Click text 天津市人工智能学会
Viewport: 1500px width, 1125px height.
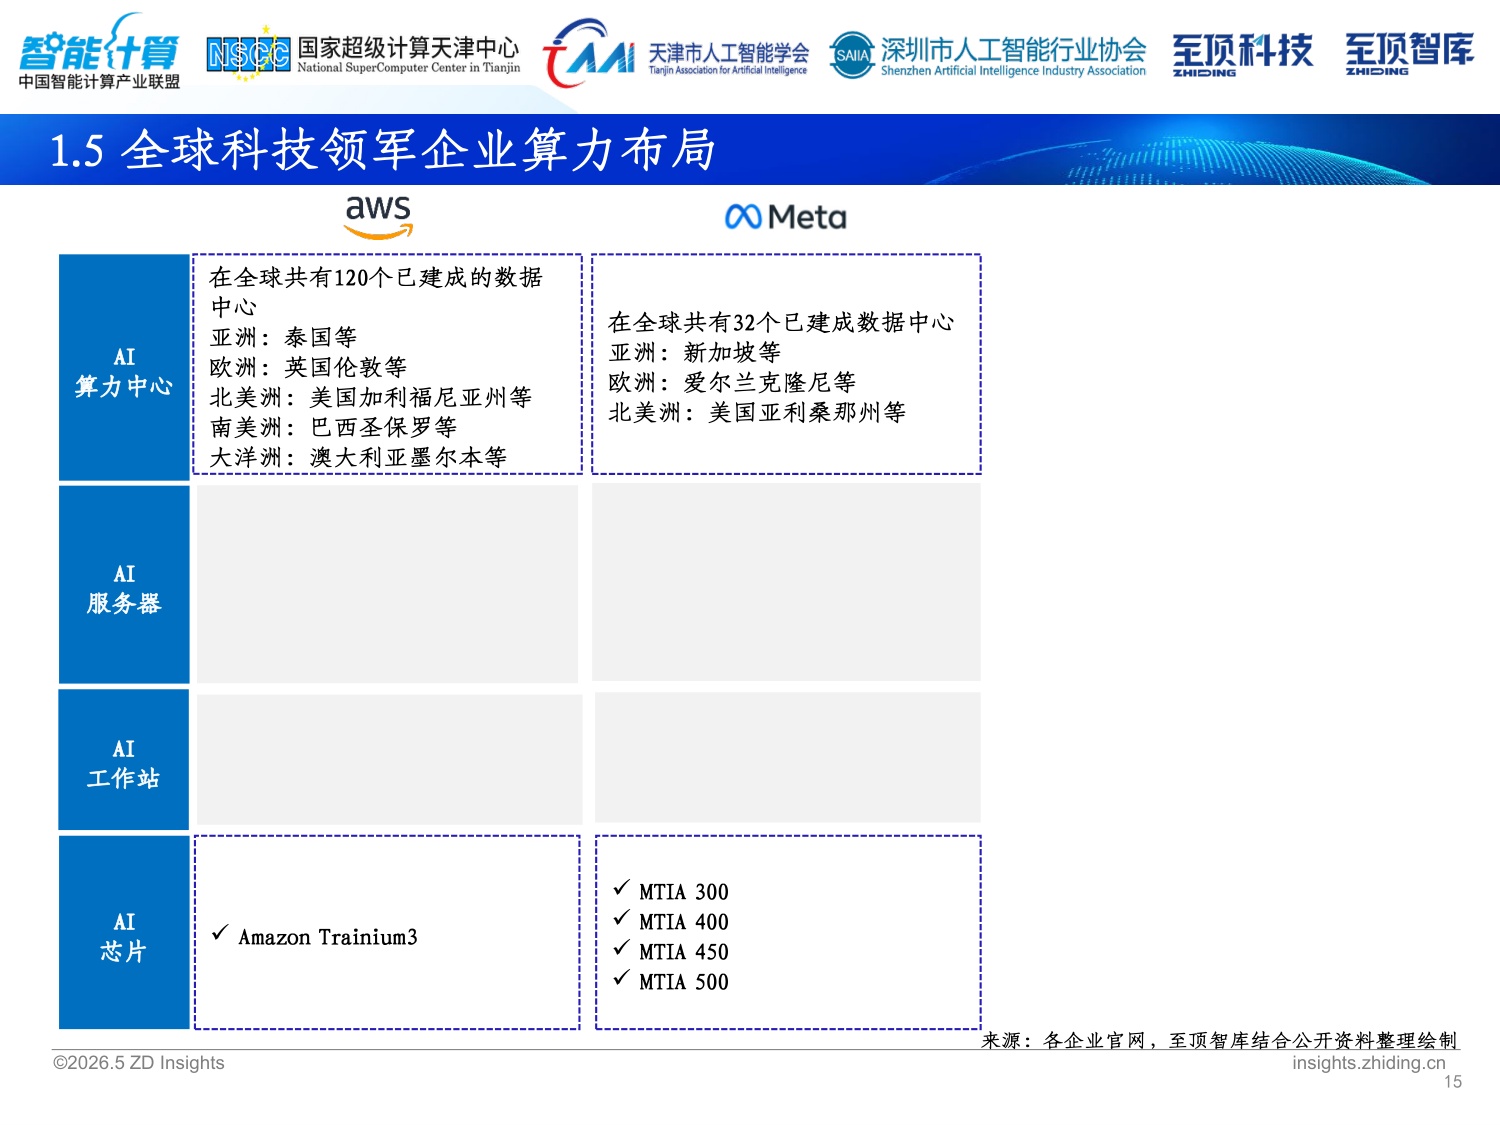[728, 52]
